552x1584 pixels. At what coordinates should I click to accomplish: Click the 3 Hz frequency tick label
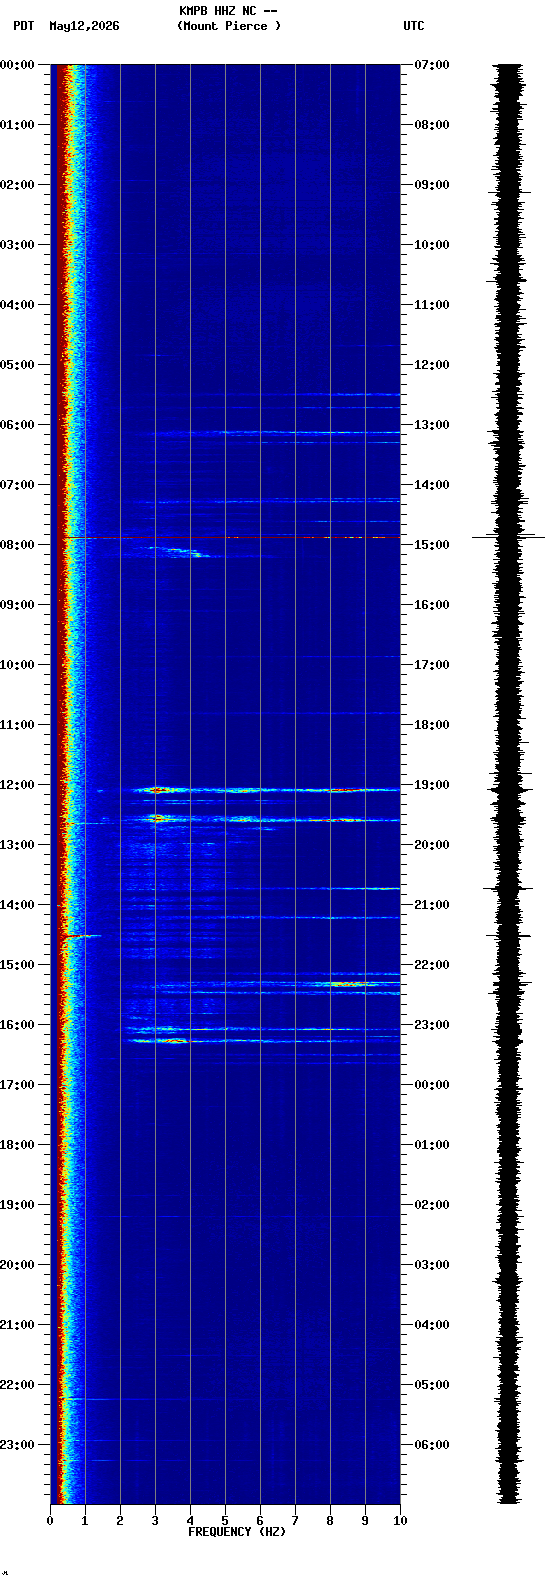155,1521
